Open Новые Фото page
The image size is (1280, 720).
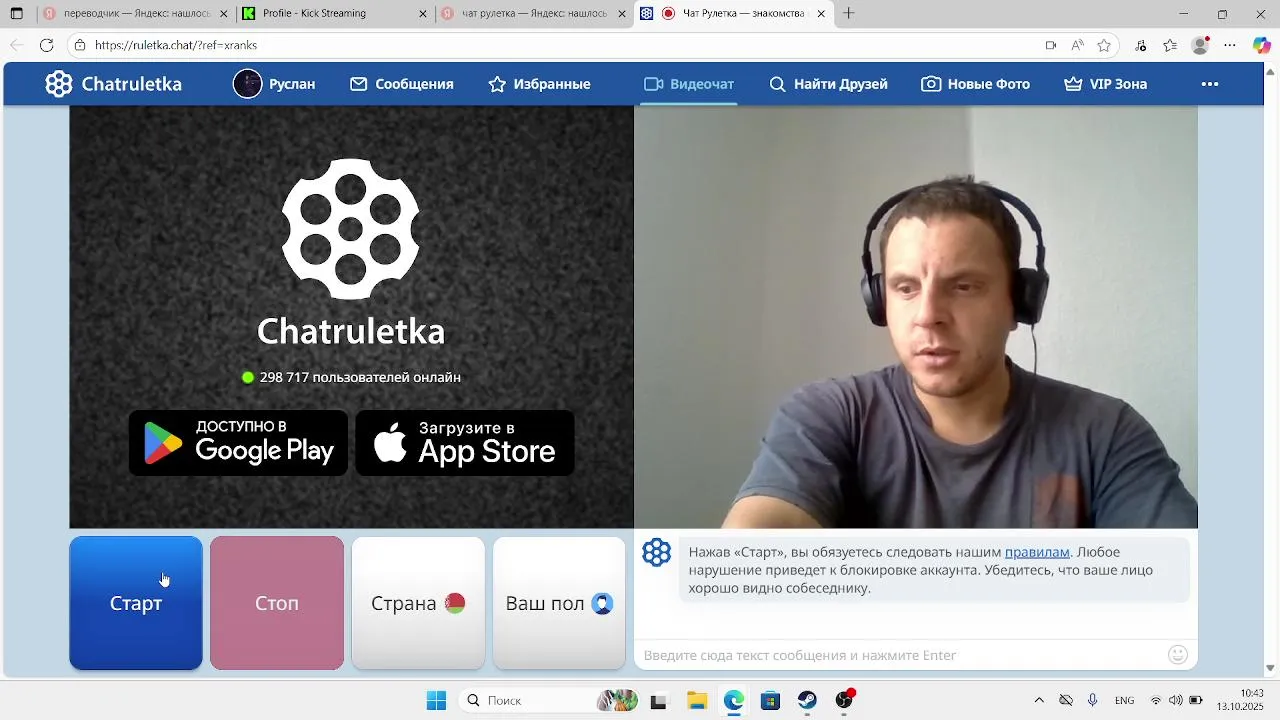click(976, 84)
